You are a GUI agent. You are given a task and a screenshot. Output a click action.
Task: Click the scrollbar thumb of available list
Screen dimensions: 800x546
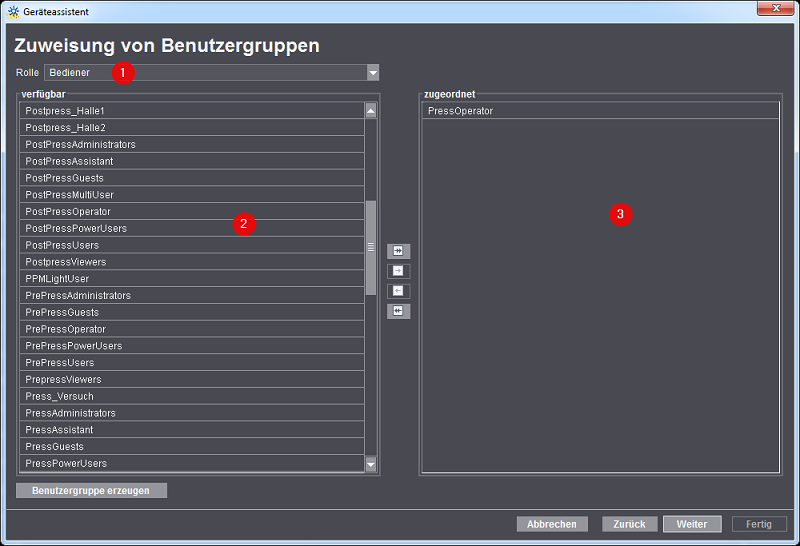coord(370,247)
